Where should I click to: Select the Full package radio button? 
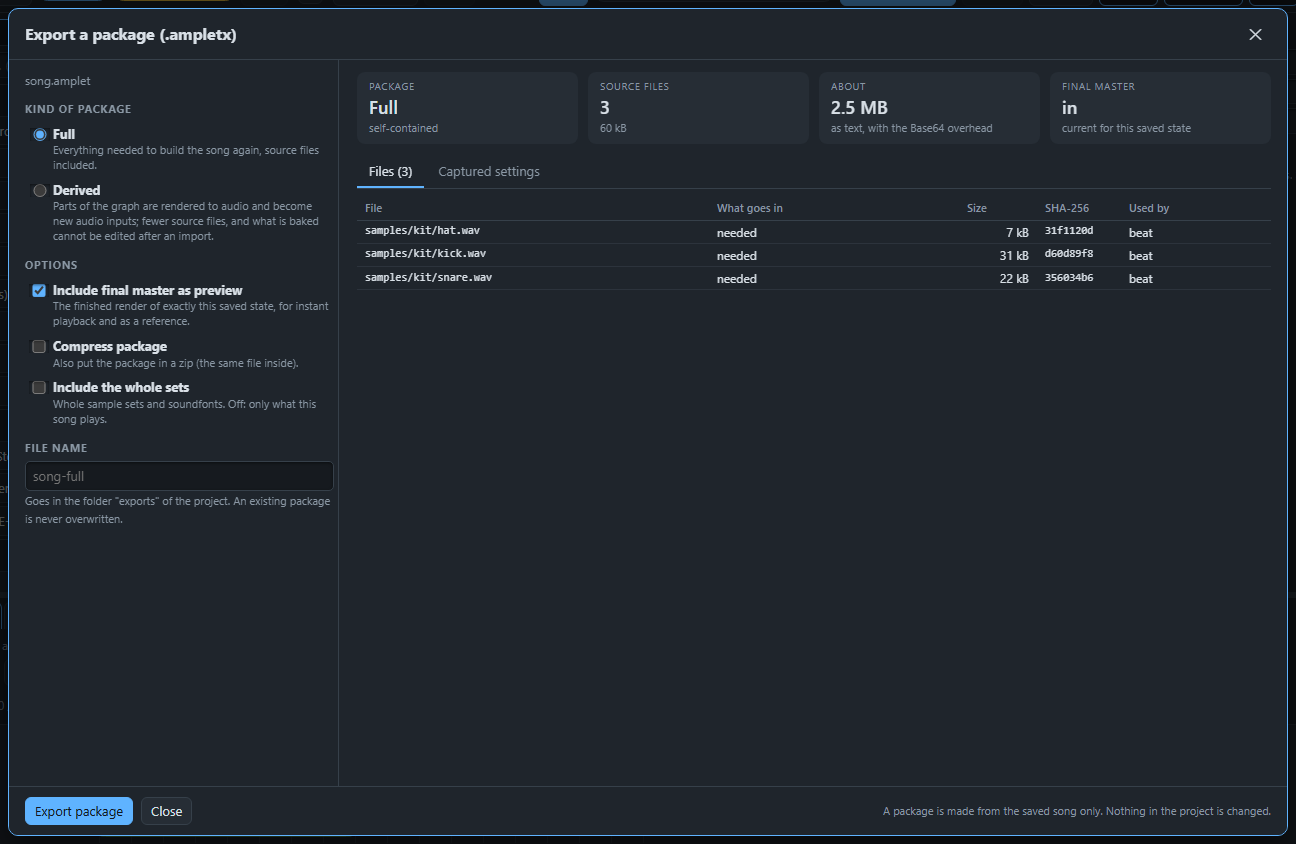(40, 134)
